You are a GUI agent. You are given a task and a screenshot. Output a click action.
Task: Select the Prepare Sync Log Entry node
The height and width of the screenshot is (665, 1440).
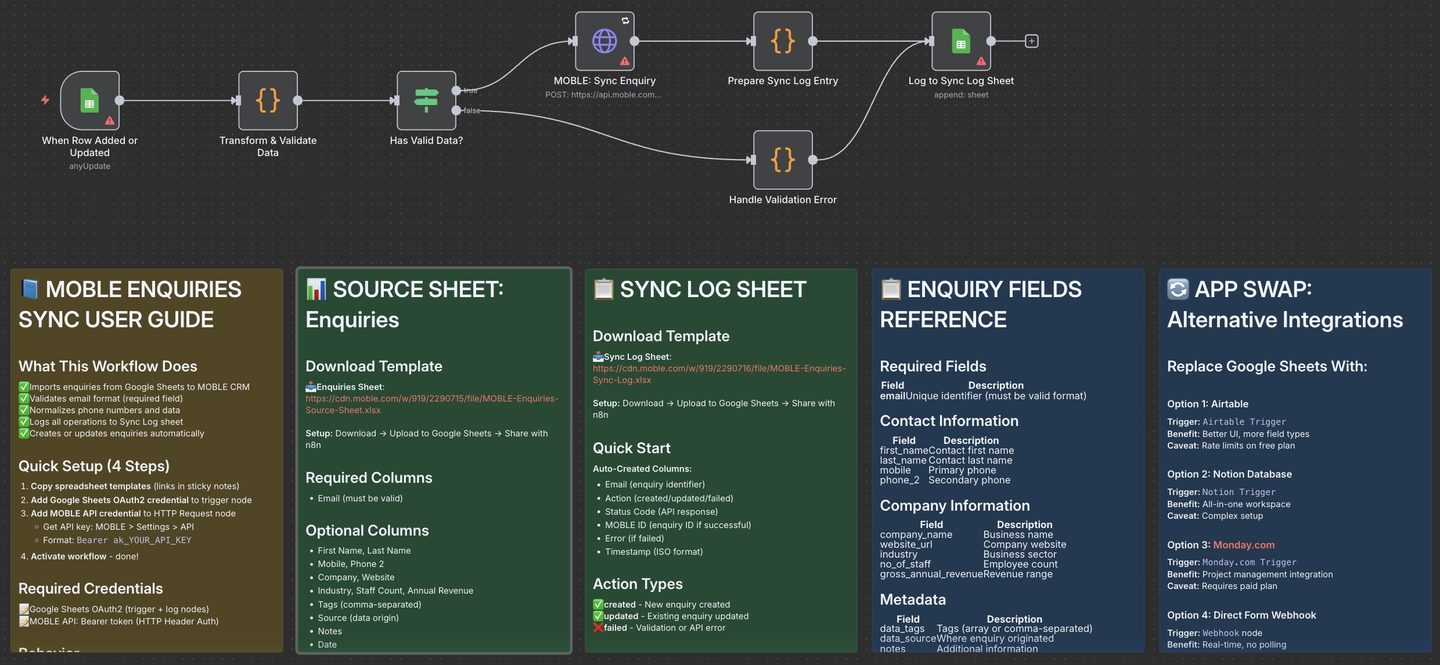pos(782,41)
